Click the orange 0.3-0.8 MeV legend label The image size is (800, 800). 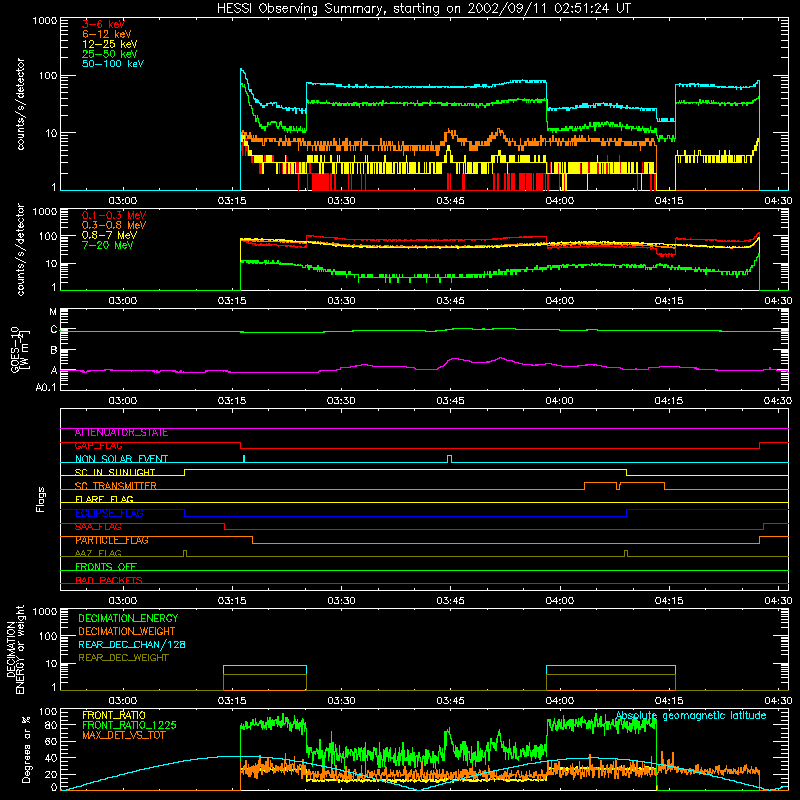click(113, 225)
